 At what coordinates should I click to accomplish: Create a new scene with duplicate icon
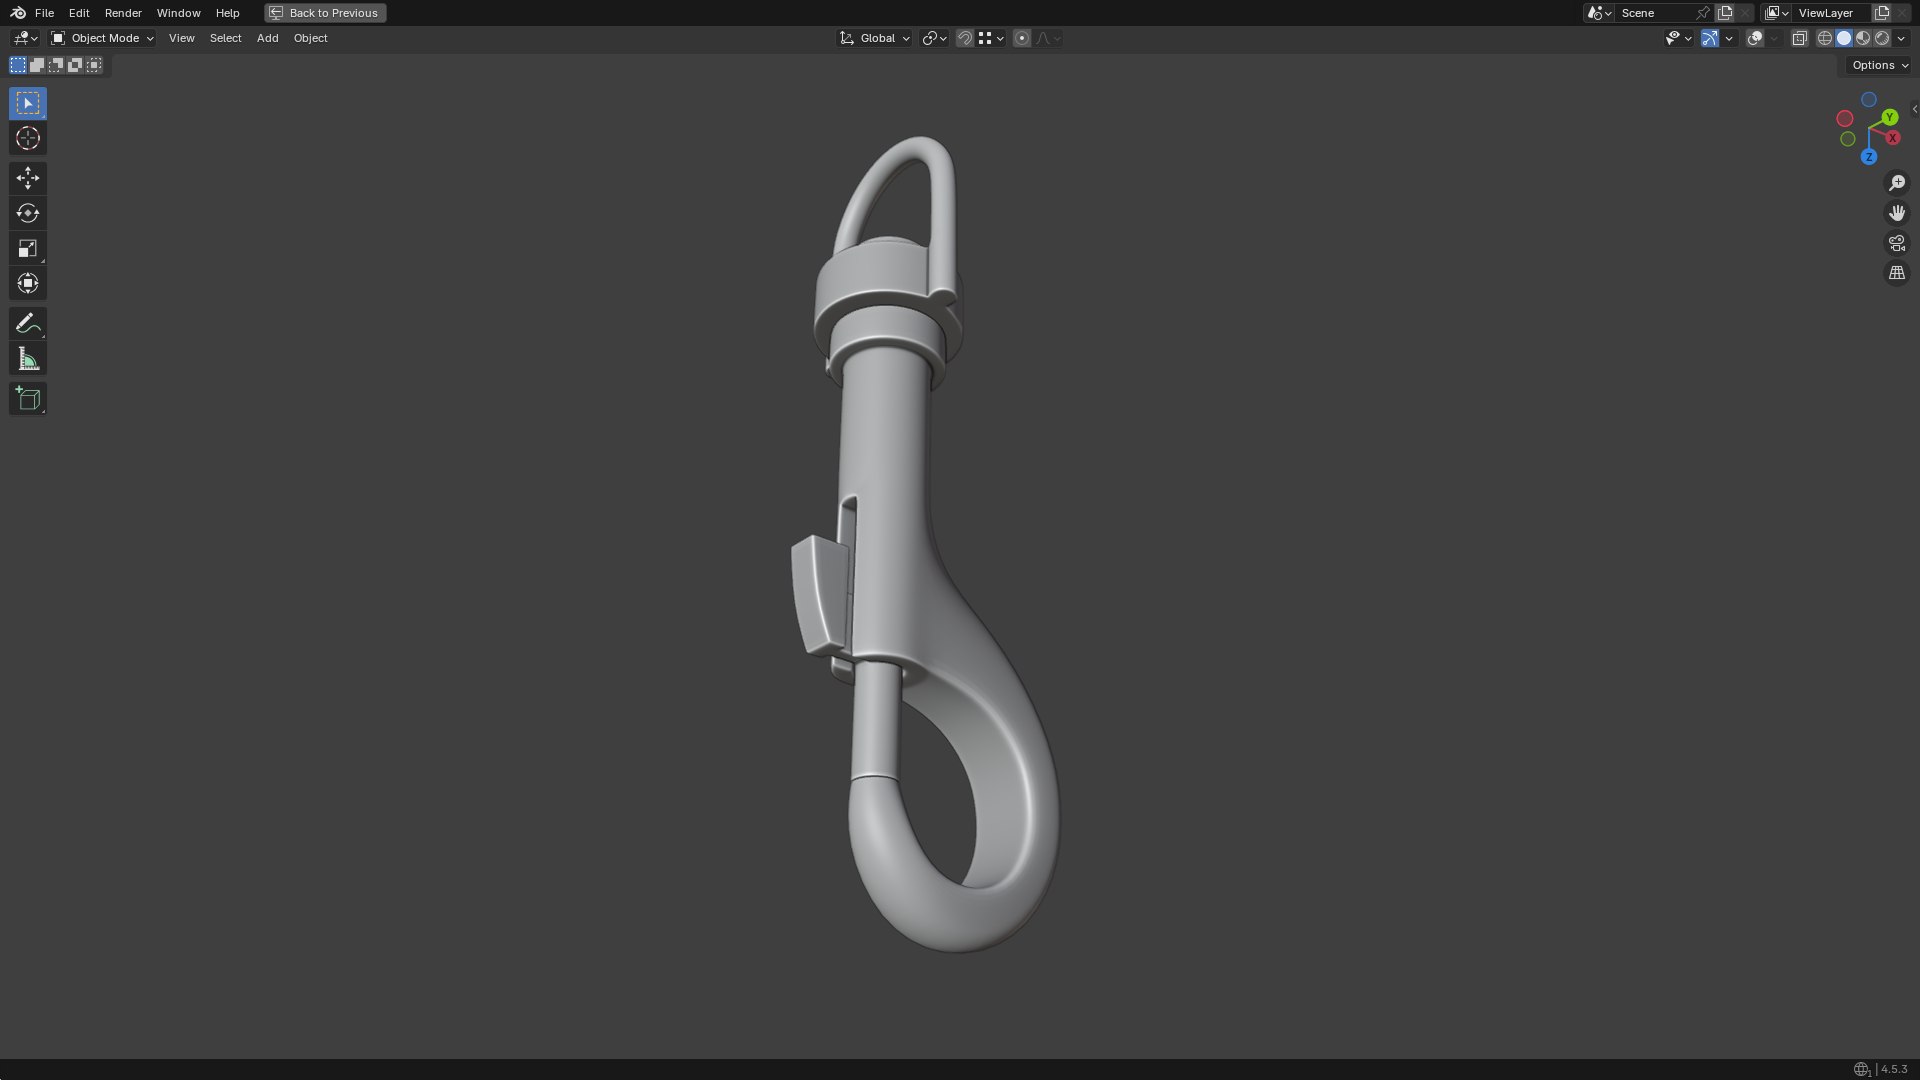click(1725, 13)
